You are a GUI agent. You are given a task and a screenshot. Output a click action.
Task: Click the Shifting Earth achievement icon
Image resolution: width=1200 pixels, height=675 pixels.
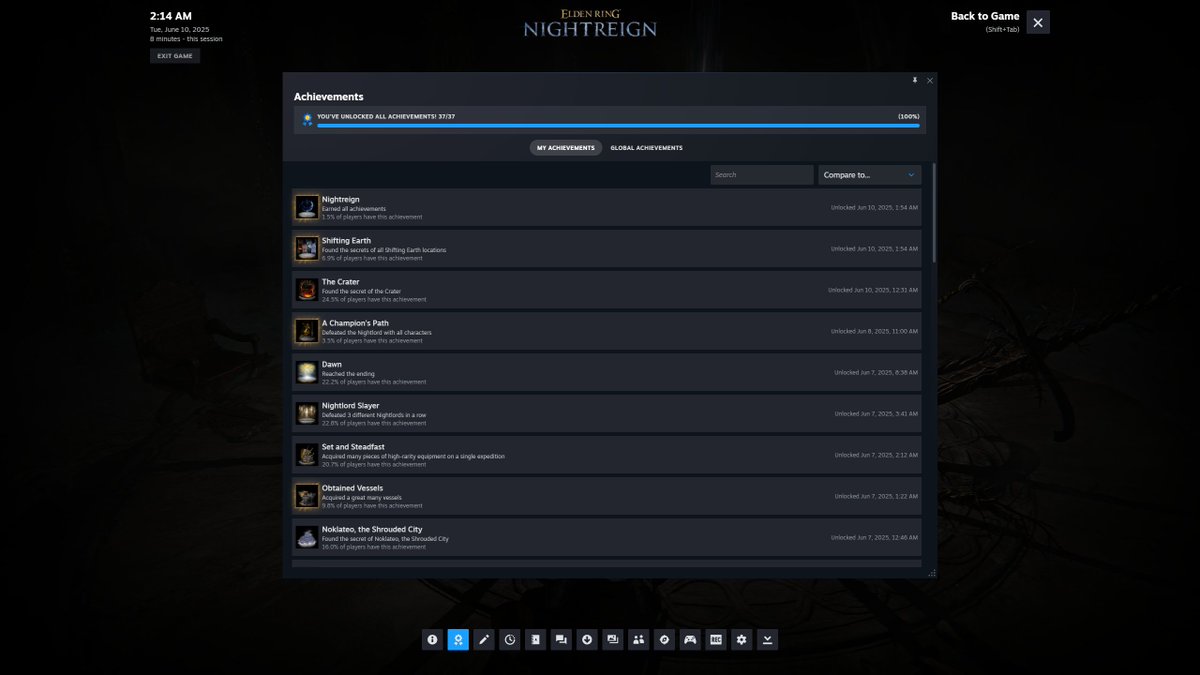click(307, 248)
